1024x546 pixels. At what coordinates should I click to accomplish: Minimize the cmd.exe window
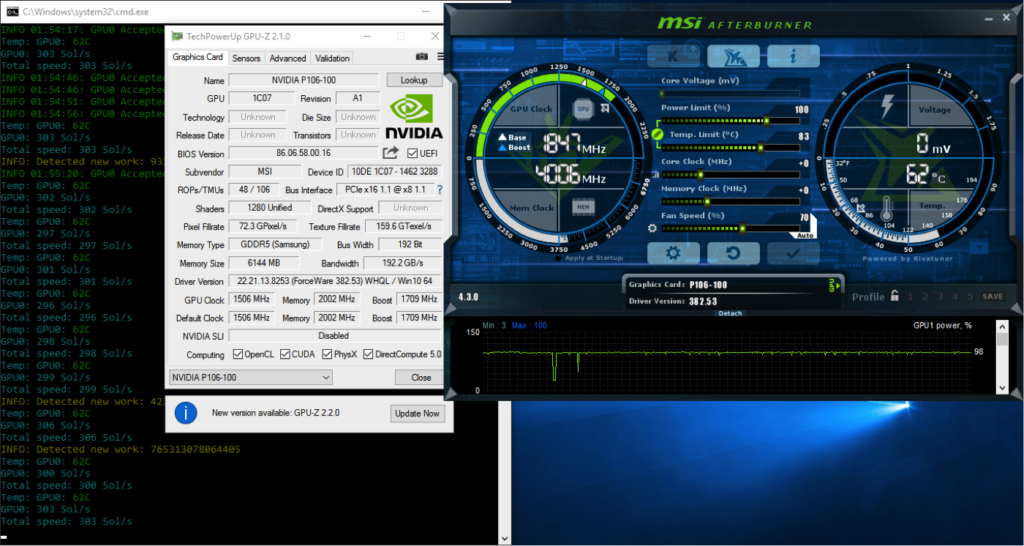click(428, 11)
